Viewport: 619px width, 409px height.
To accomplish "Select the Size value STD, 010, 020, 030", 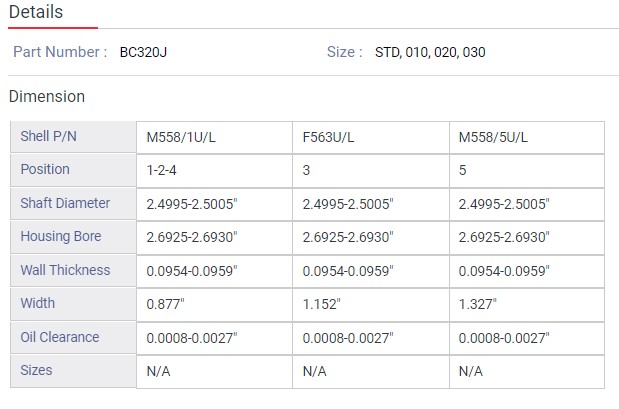I will (430, 52).
